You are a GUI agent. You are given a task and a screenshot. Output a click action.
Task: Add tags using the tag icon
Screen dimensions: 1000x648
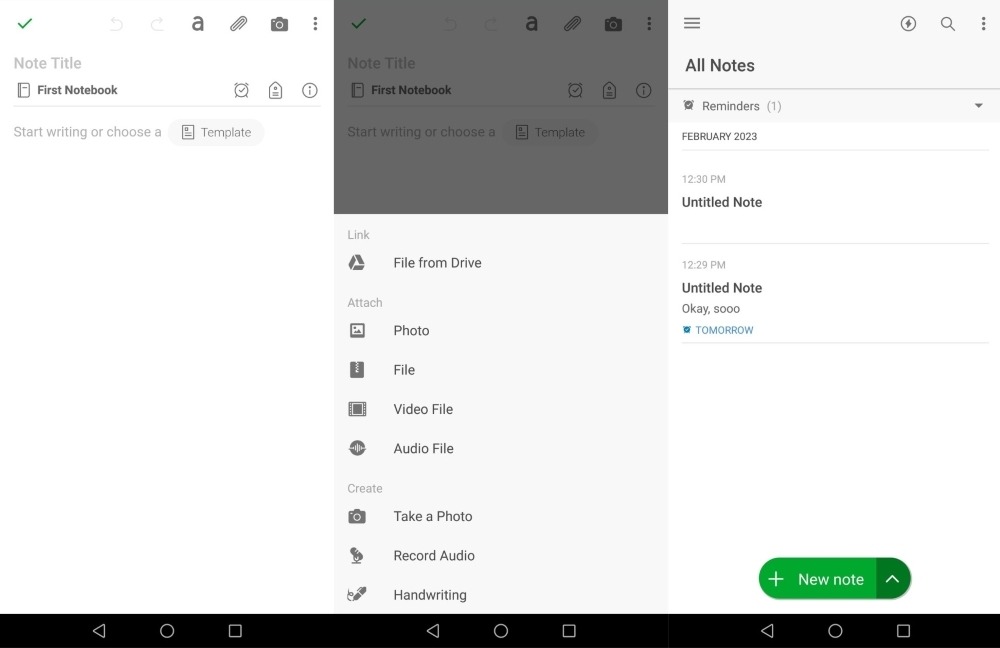coord(276,90)
